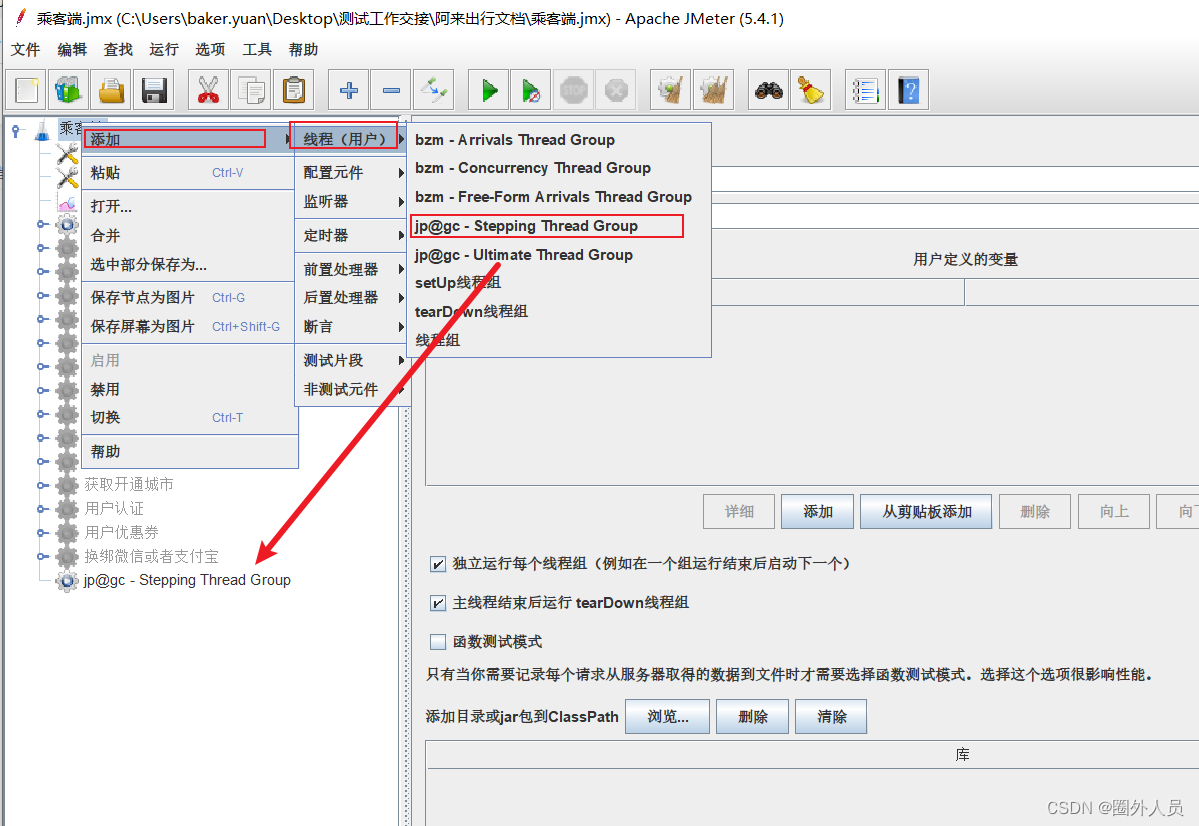Click the gear icon of 获取开通城市
This screenshot has width=1199, height=826.
pyautogui.click(x=67, y=485)
